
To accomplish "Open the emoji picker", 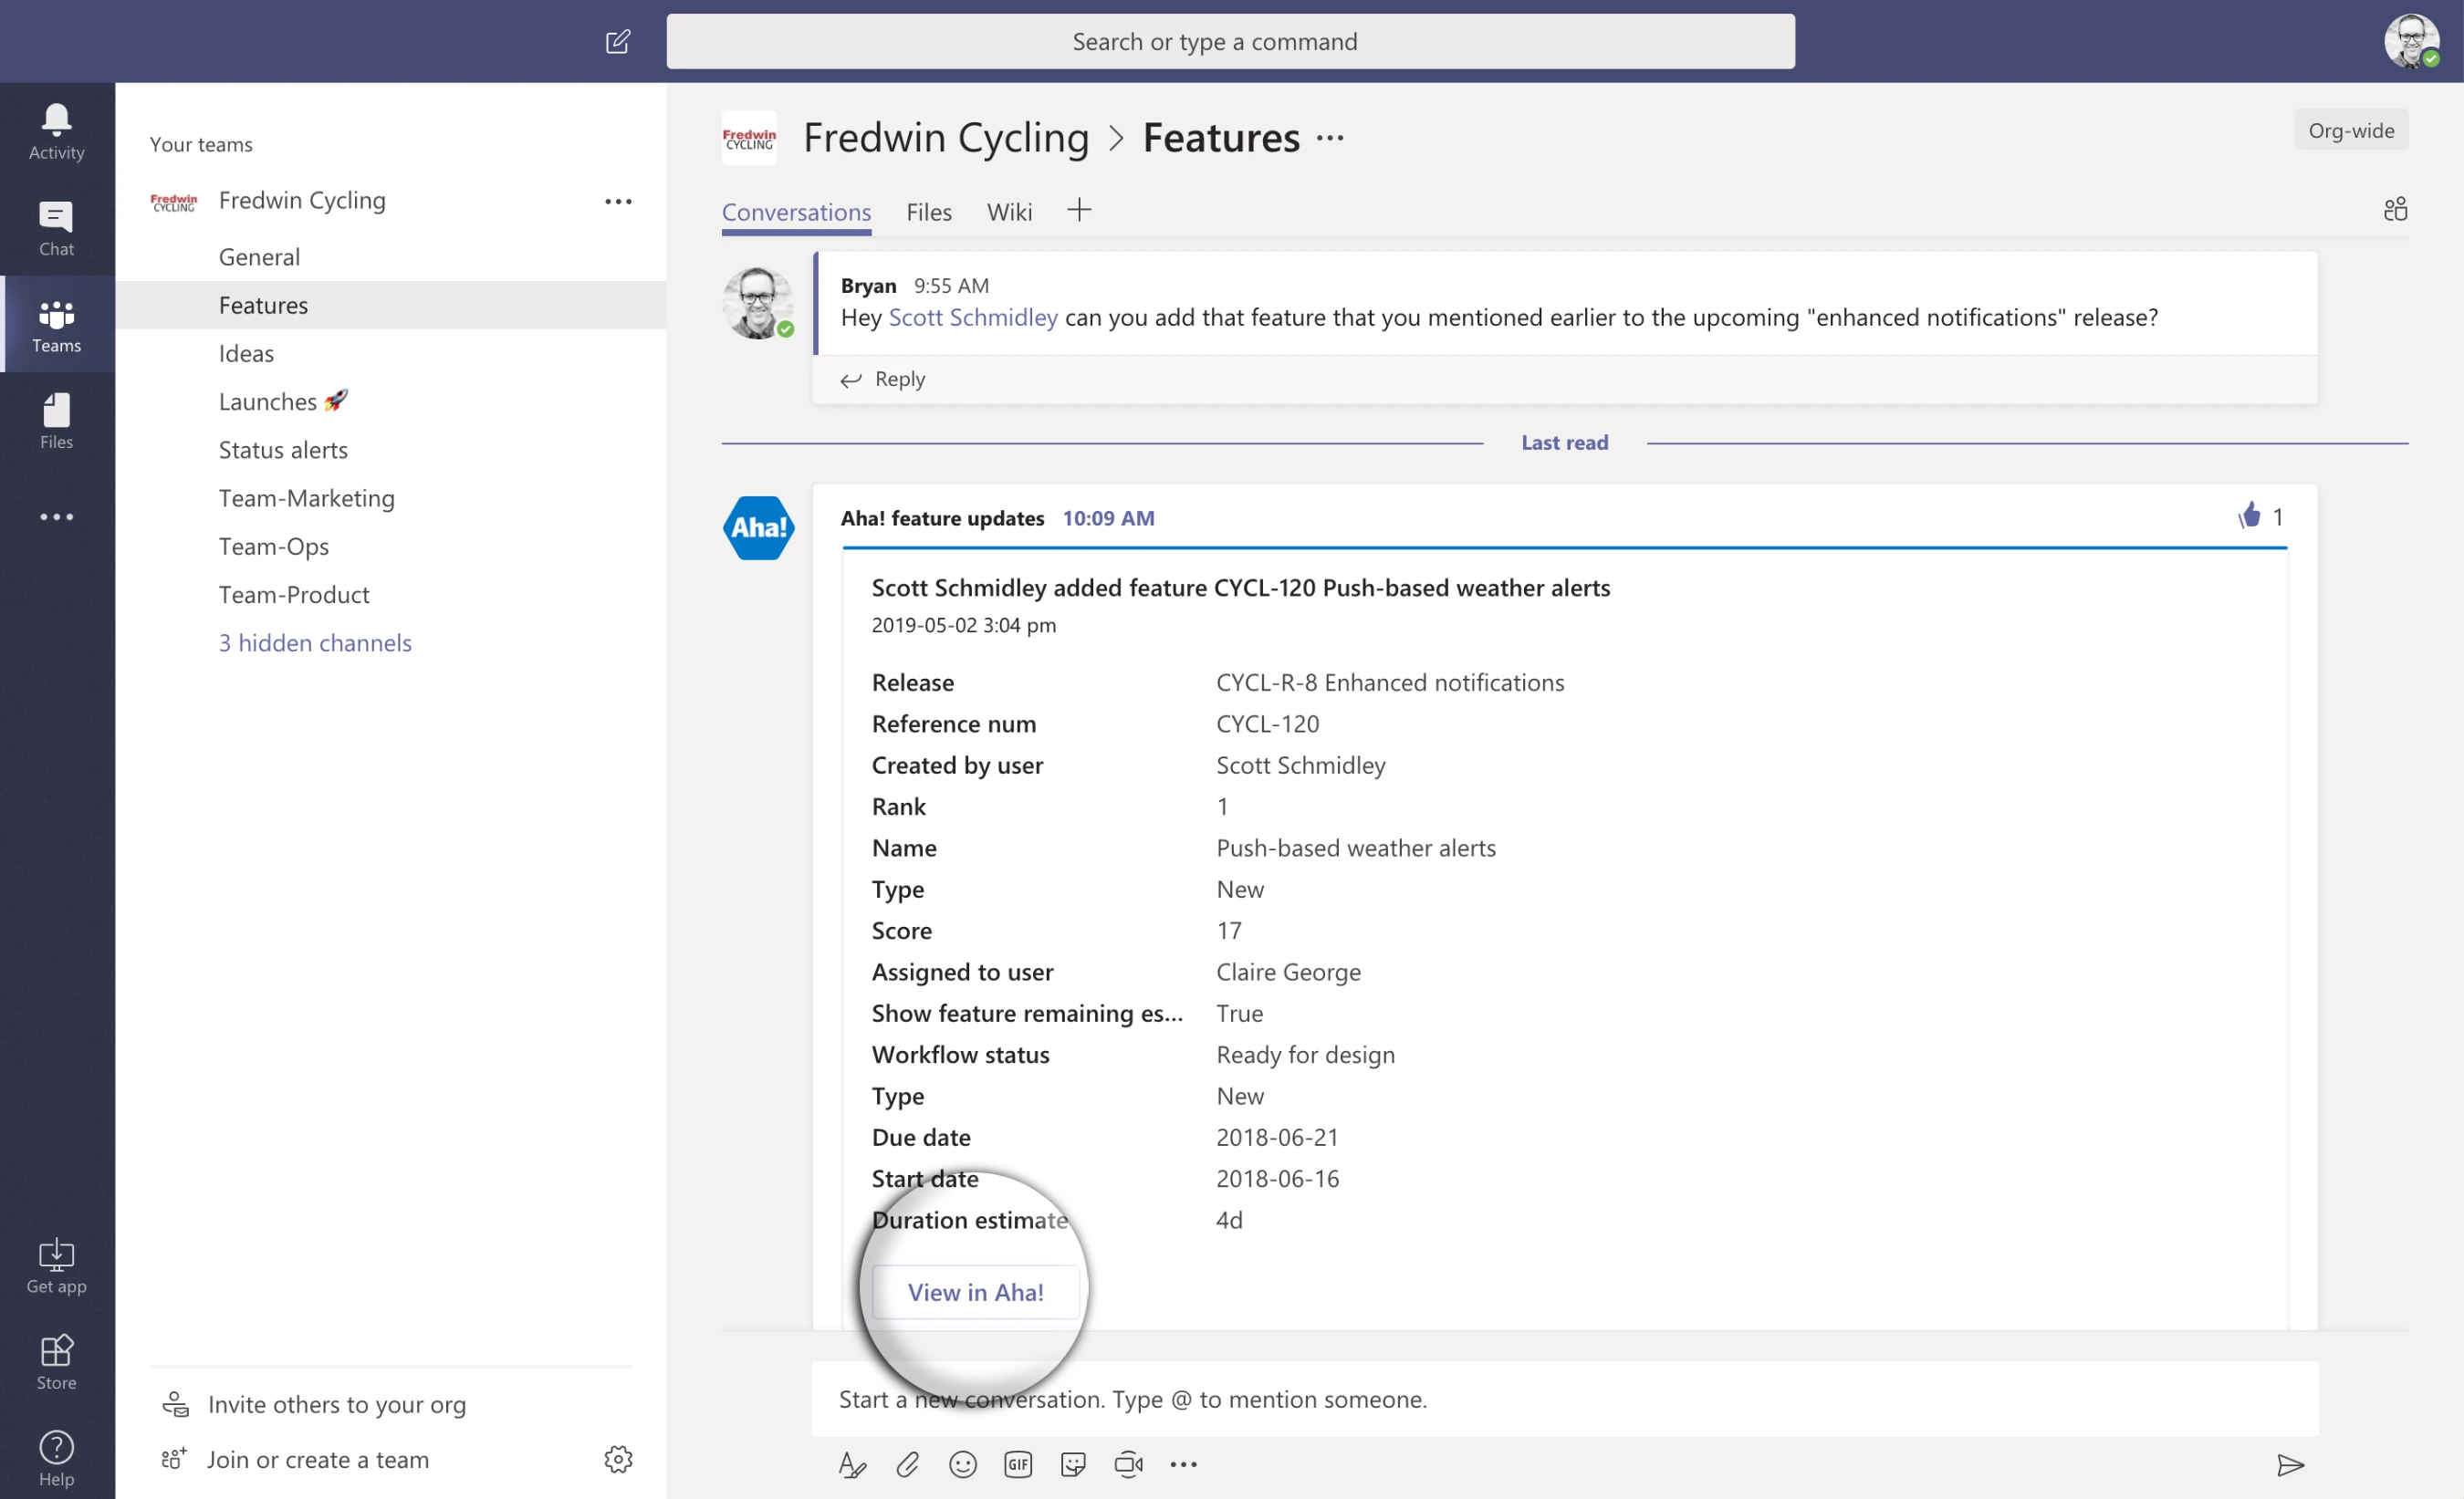I will pyautogui.click(x=962, y=1464).
